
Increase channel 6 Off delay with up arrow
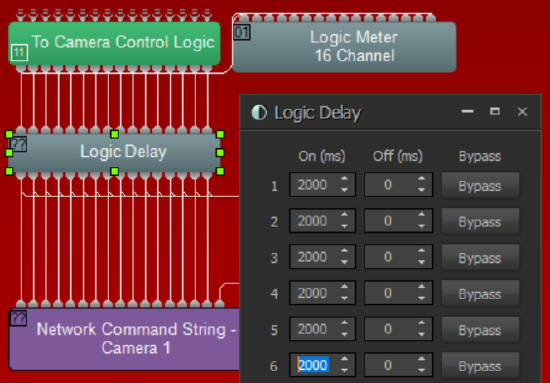click(421, 359)
